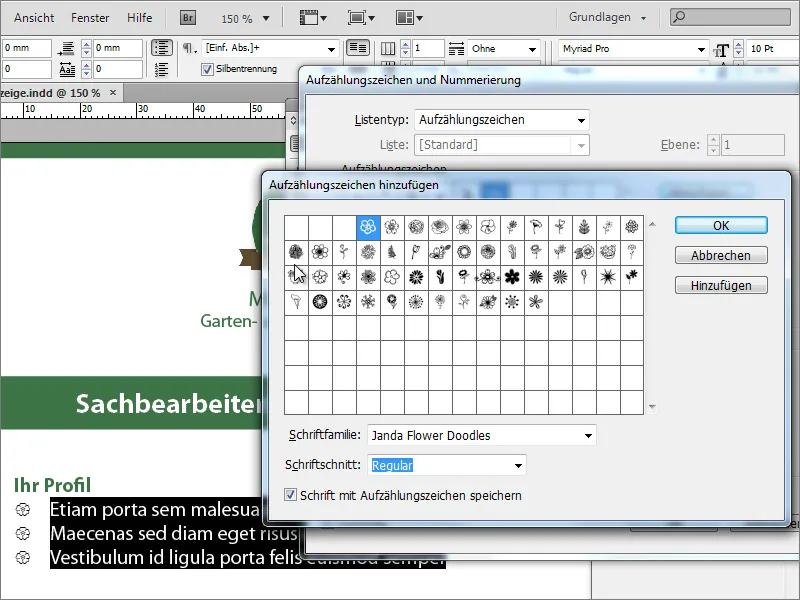Click the span columns icon beside Ohne
The image size is (800, 600).
(456, 48)
